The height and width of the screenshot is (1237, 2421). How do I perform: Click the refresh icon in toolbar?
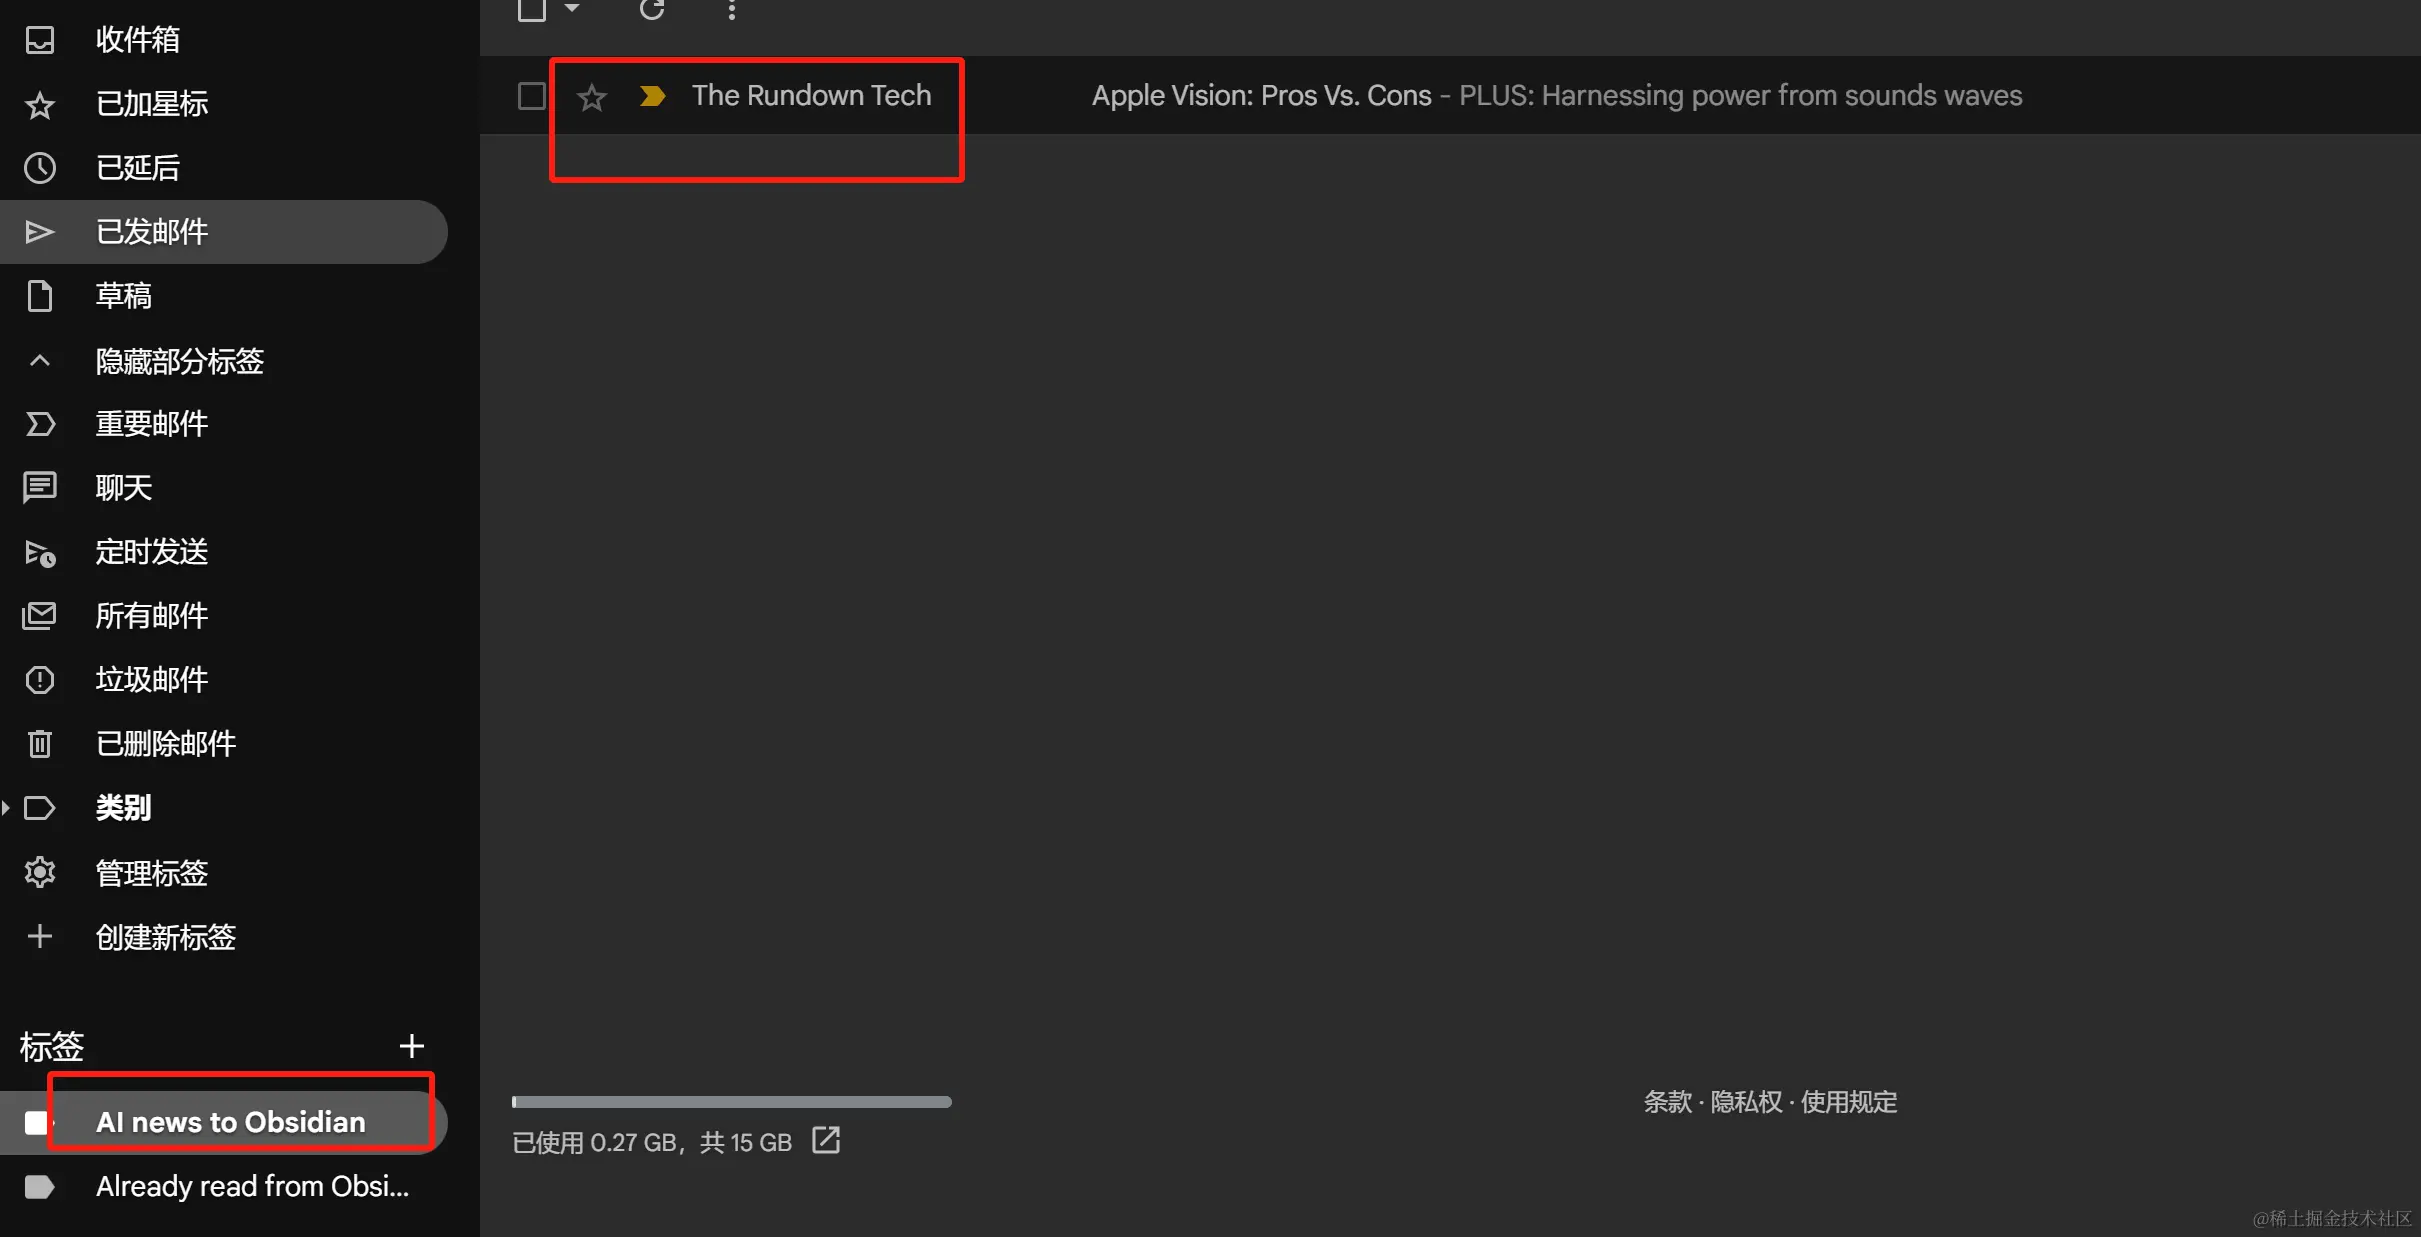[x=652, y=9]
